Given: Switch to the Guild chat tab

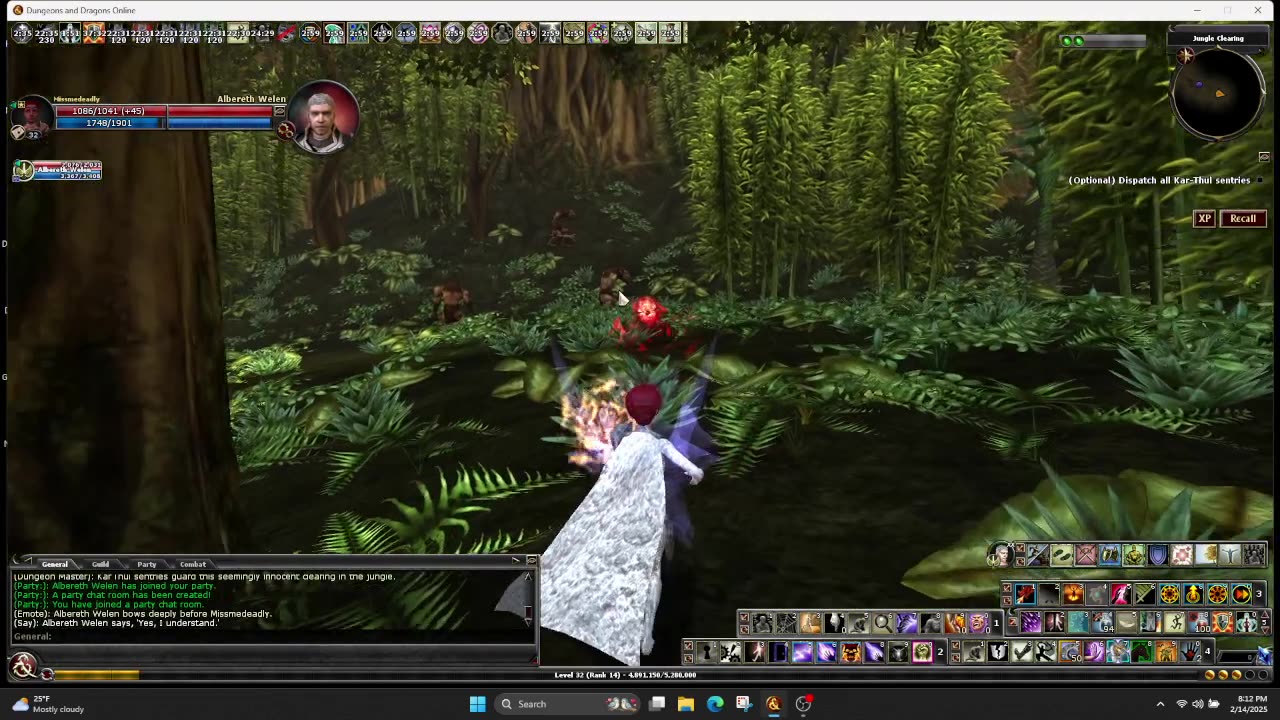Looking at the screenshot, I should 100,564.
